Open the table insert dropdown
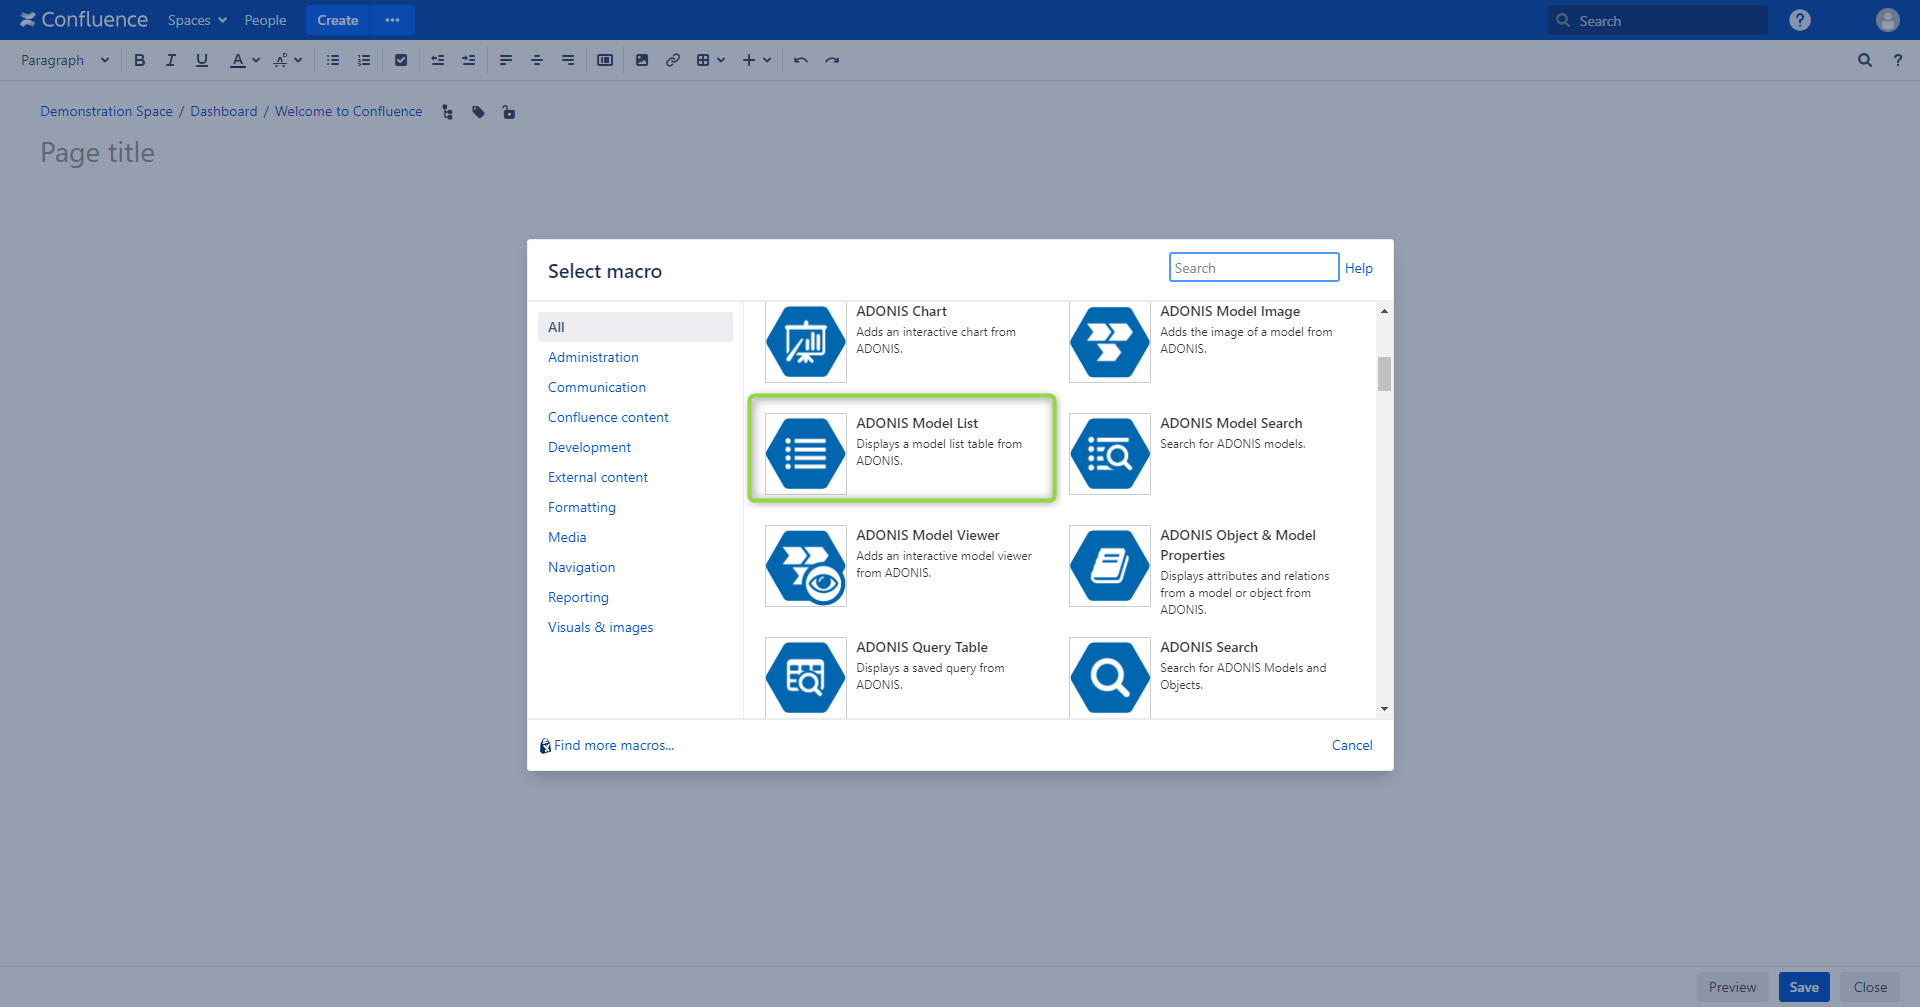The height and width of the screenshot is (1007, 1920). (710, 60)
